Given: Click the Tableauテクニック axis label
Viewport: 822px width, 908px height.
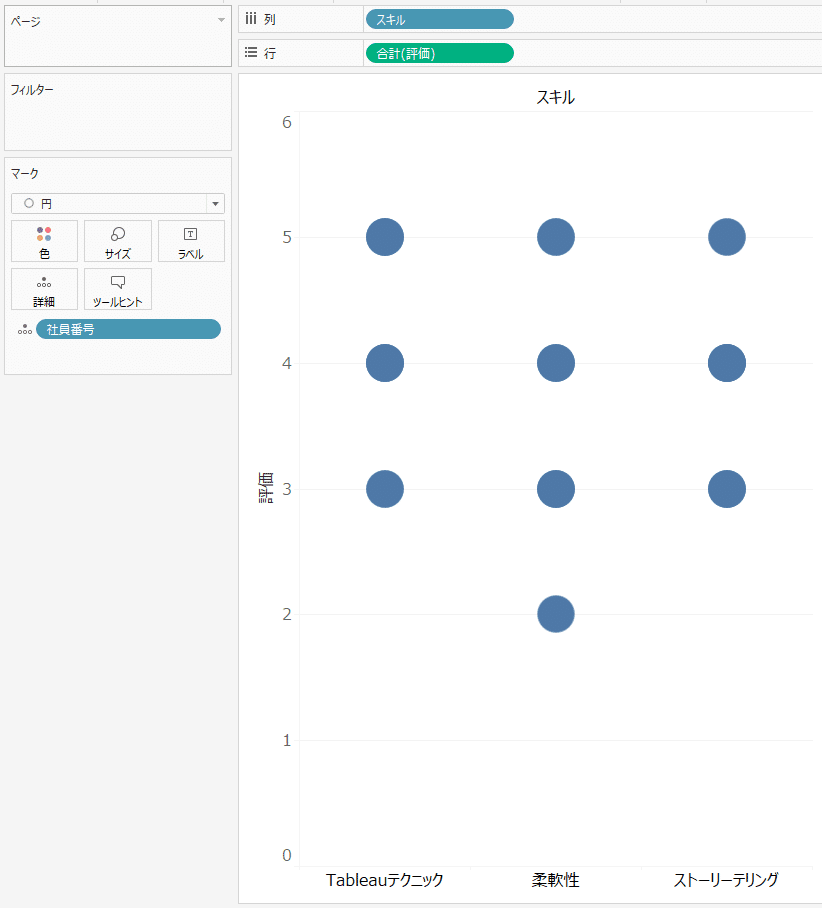Looking at the screenshot, I should click(x=385, y=880).
